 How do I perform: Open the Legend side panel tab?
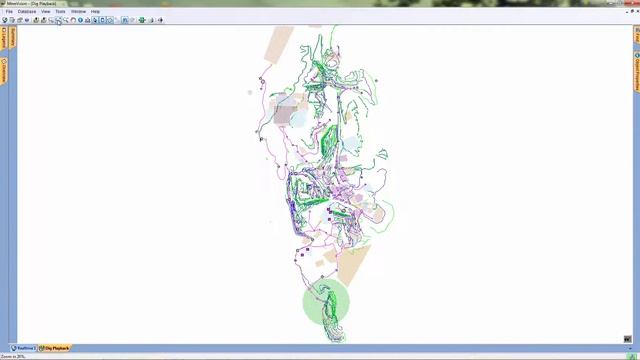(x=4, y=38)
